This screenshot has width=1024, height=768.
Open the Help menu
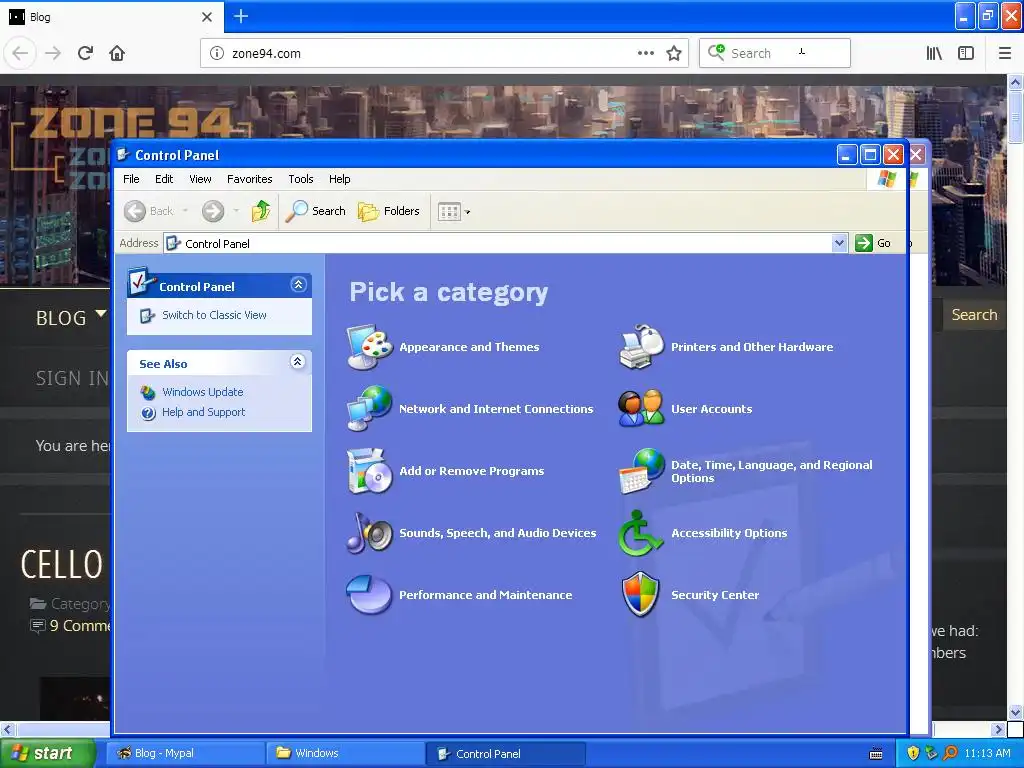(340, 179)
